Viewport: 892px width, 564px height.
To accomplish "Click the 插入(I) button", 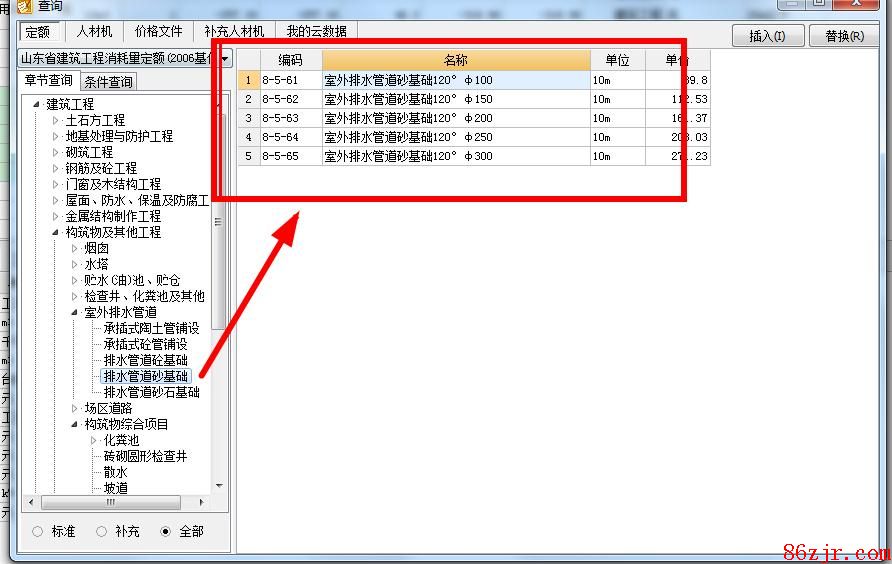I will [767, 36].
